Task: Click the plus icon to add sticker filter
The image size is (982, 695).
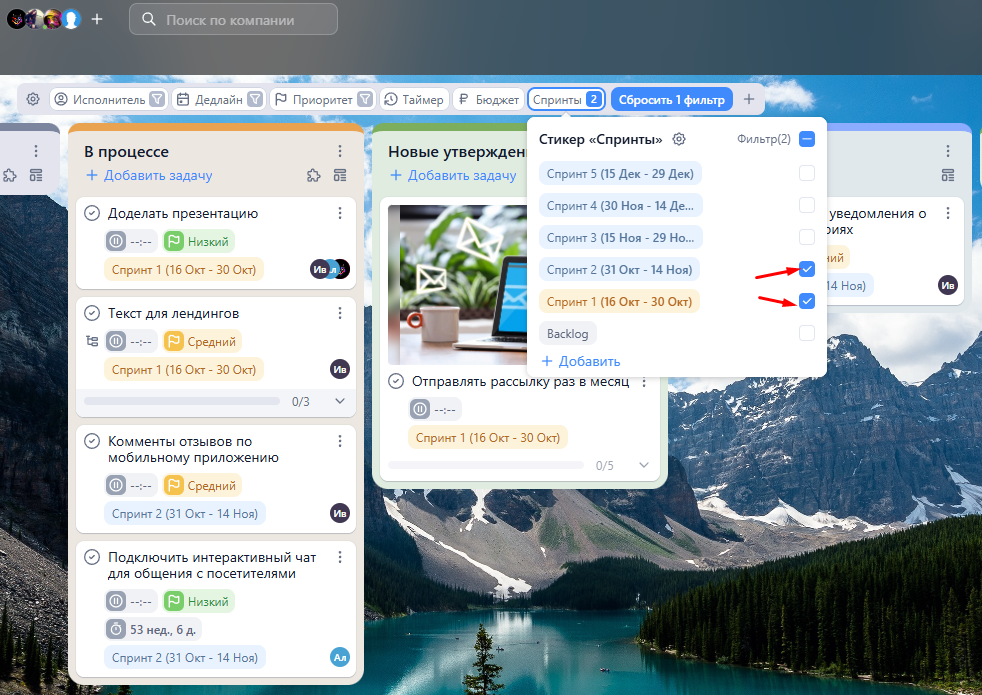Action: point(749,99)
